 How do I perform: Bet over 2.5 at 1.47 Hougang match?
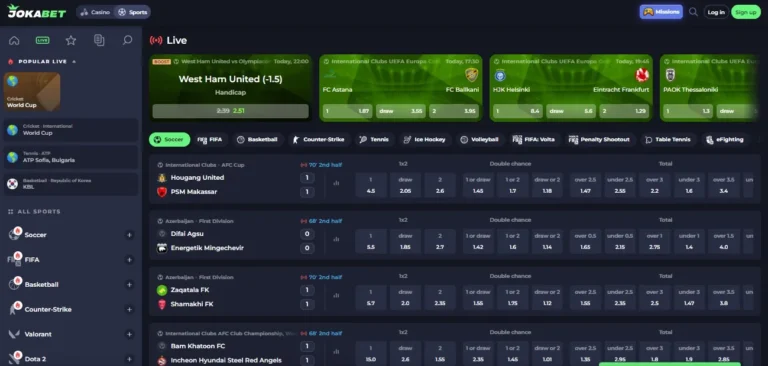pyautogui.click(x=585, y=185)
